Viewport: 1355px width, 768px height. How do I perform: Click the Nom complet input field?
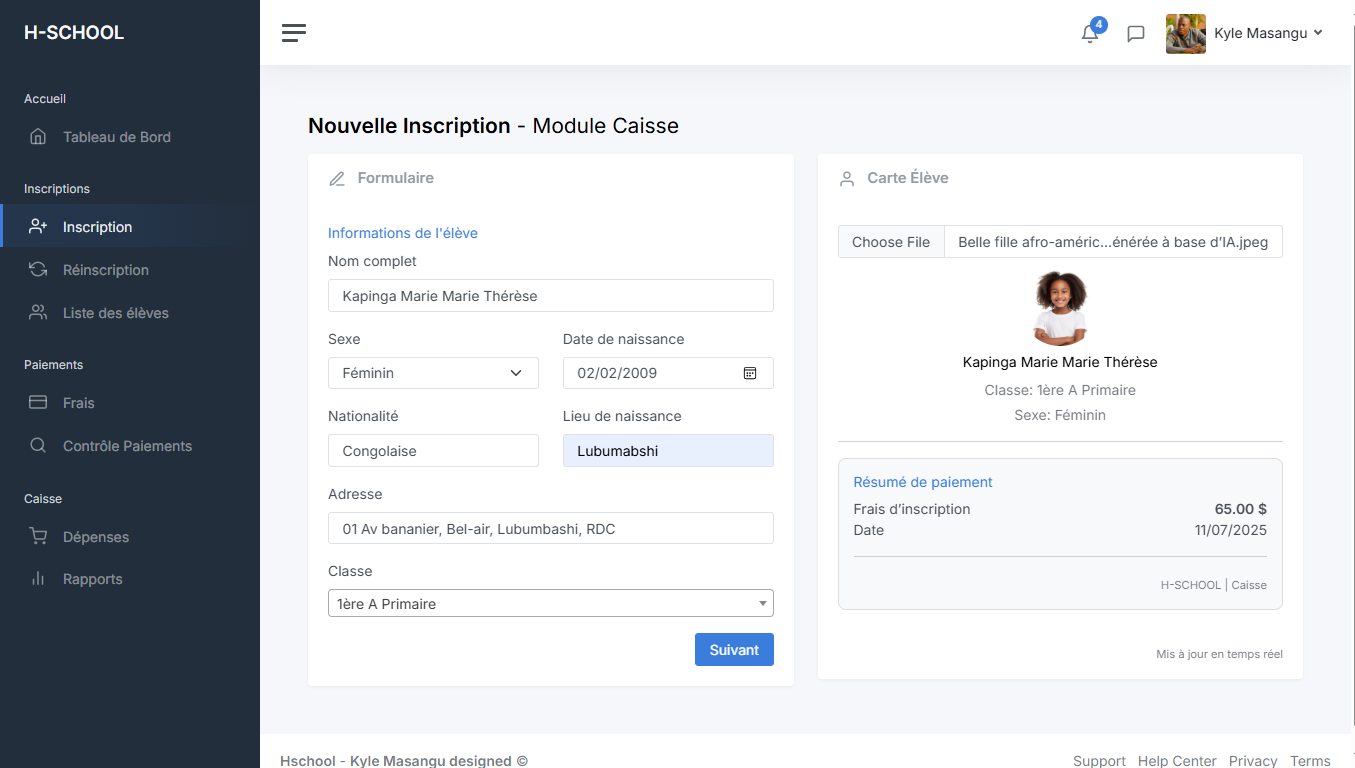pos(551,296)
